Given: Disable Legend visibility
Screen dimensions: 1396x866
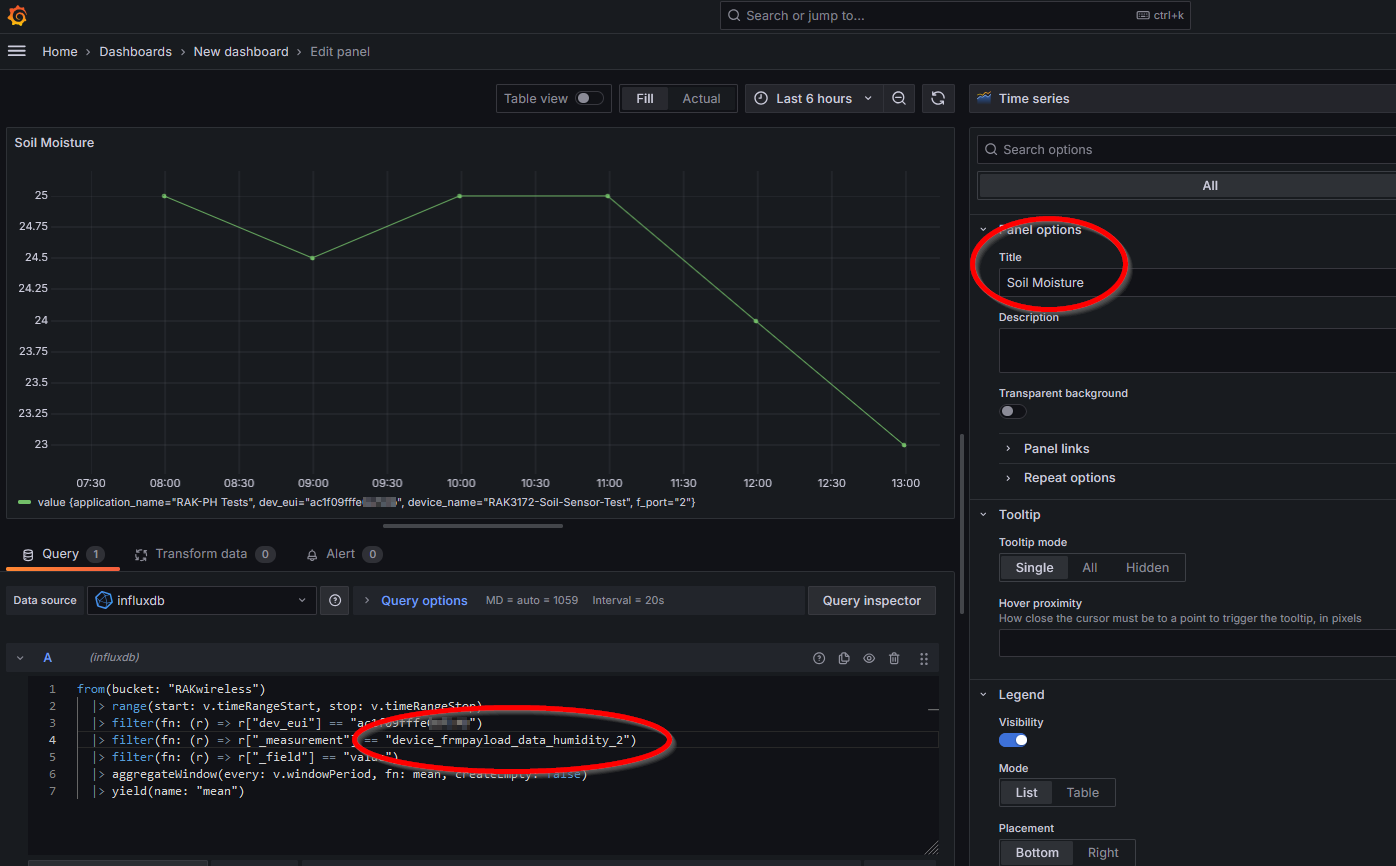Looking at the screenshot, I should (x=1013, y=739).
